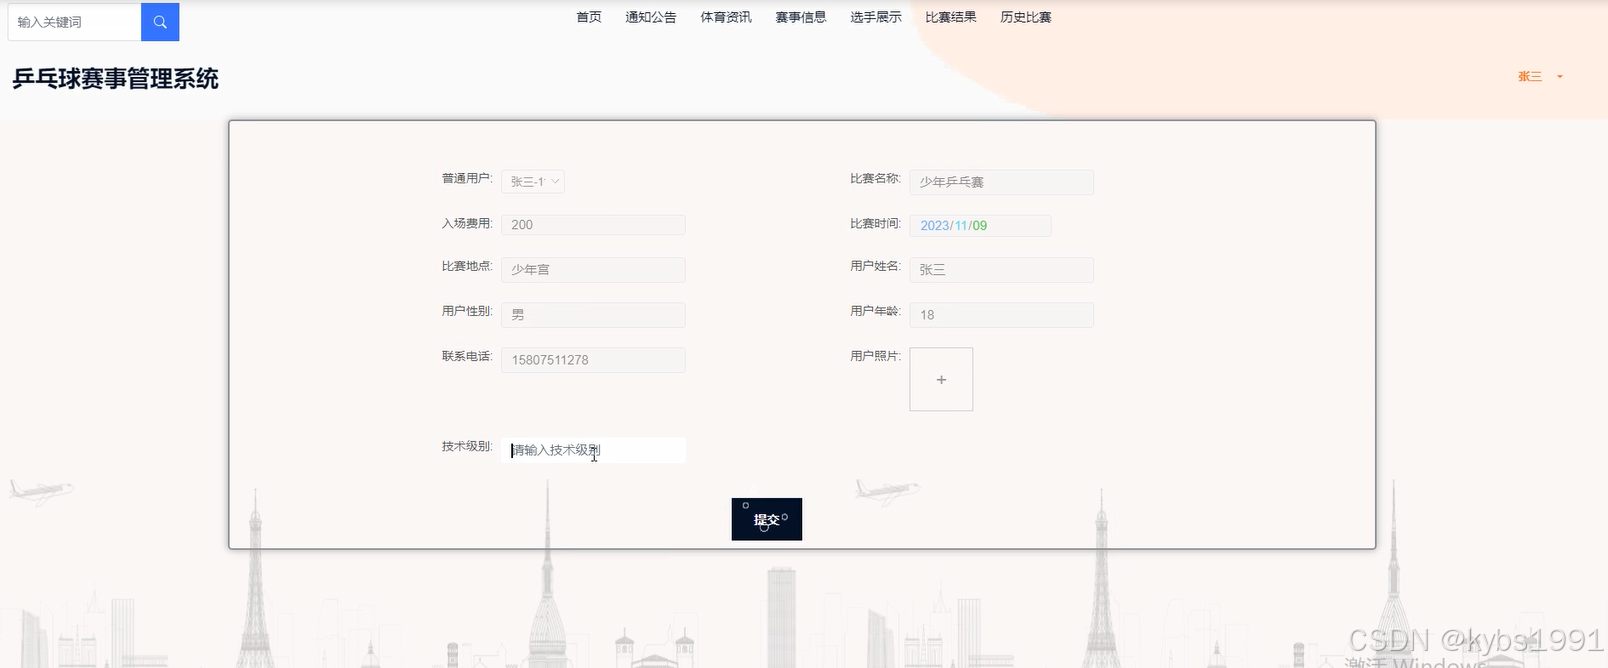Focus the 技术级别 input field
The width and height of the screenshot is (1608, 668).
(x=593, y=450)
